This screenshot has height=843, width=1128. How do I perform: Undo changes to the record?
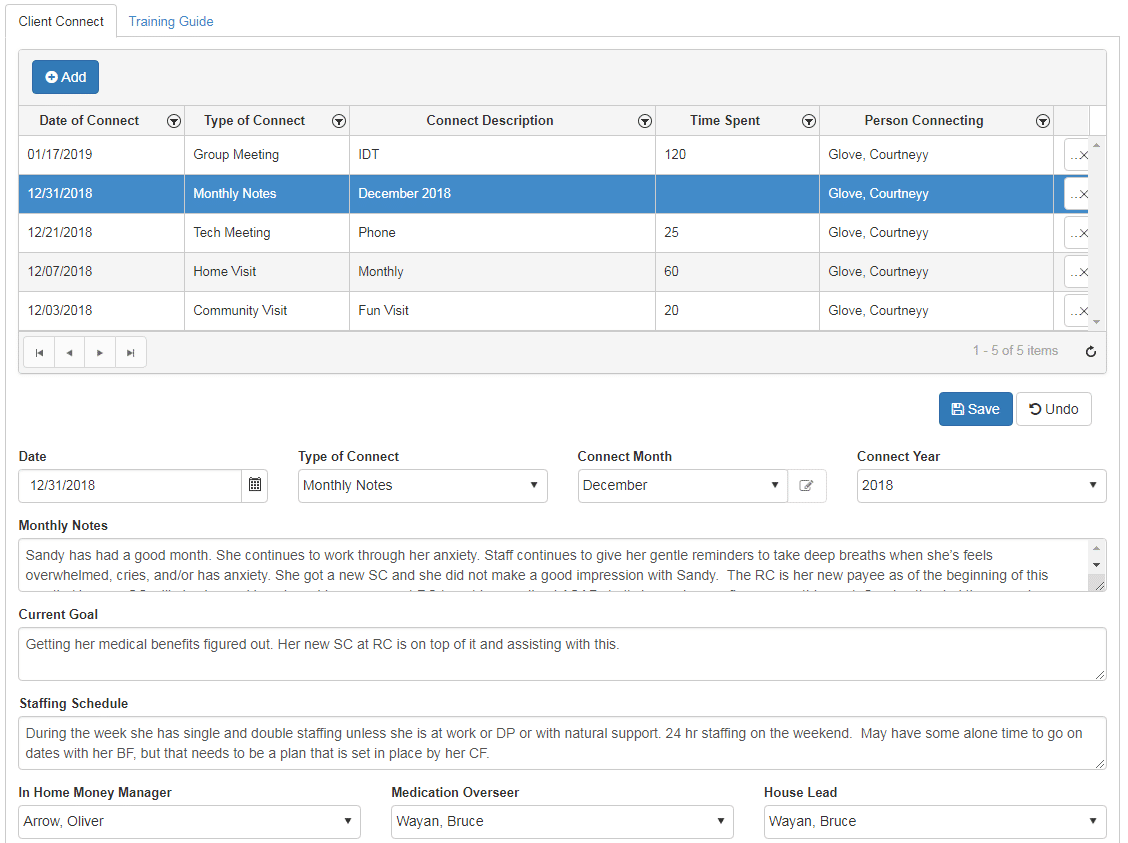click(1053, 408)
